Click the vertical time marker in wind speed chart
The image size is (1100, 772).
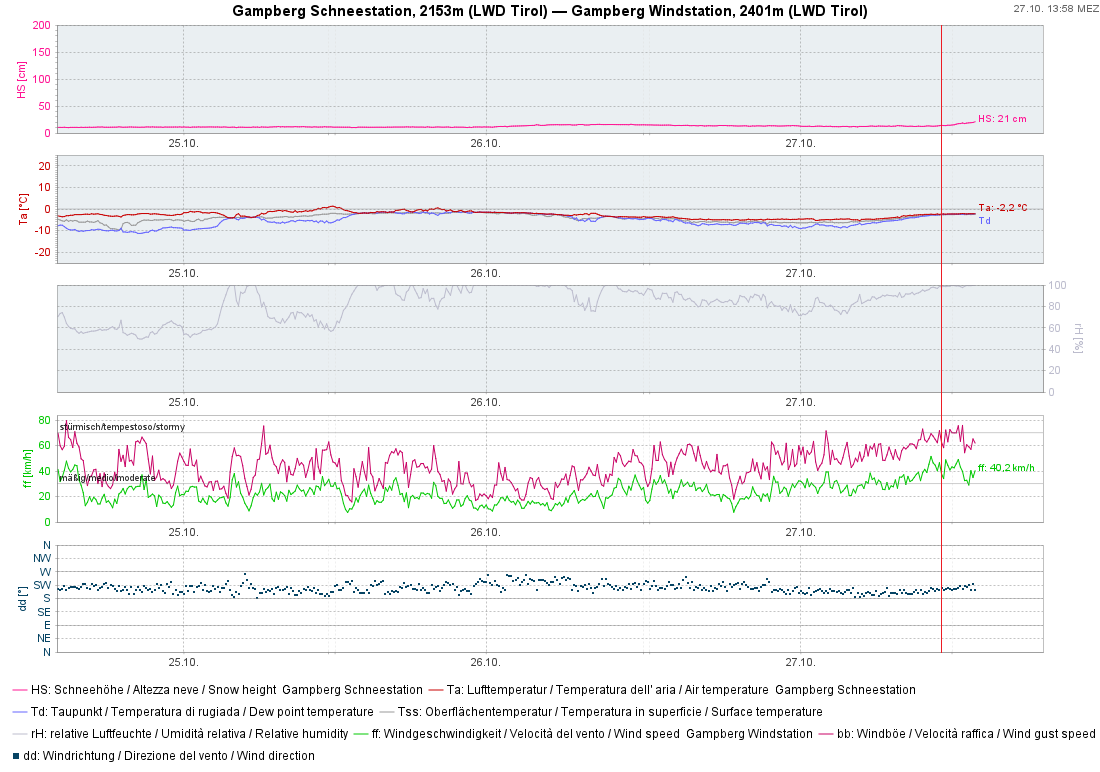(941, 468)
